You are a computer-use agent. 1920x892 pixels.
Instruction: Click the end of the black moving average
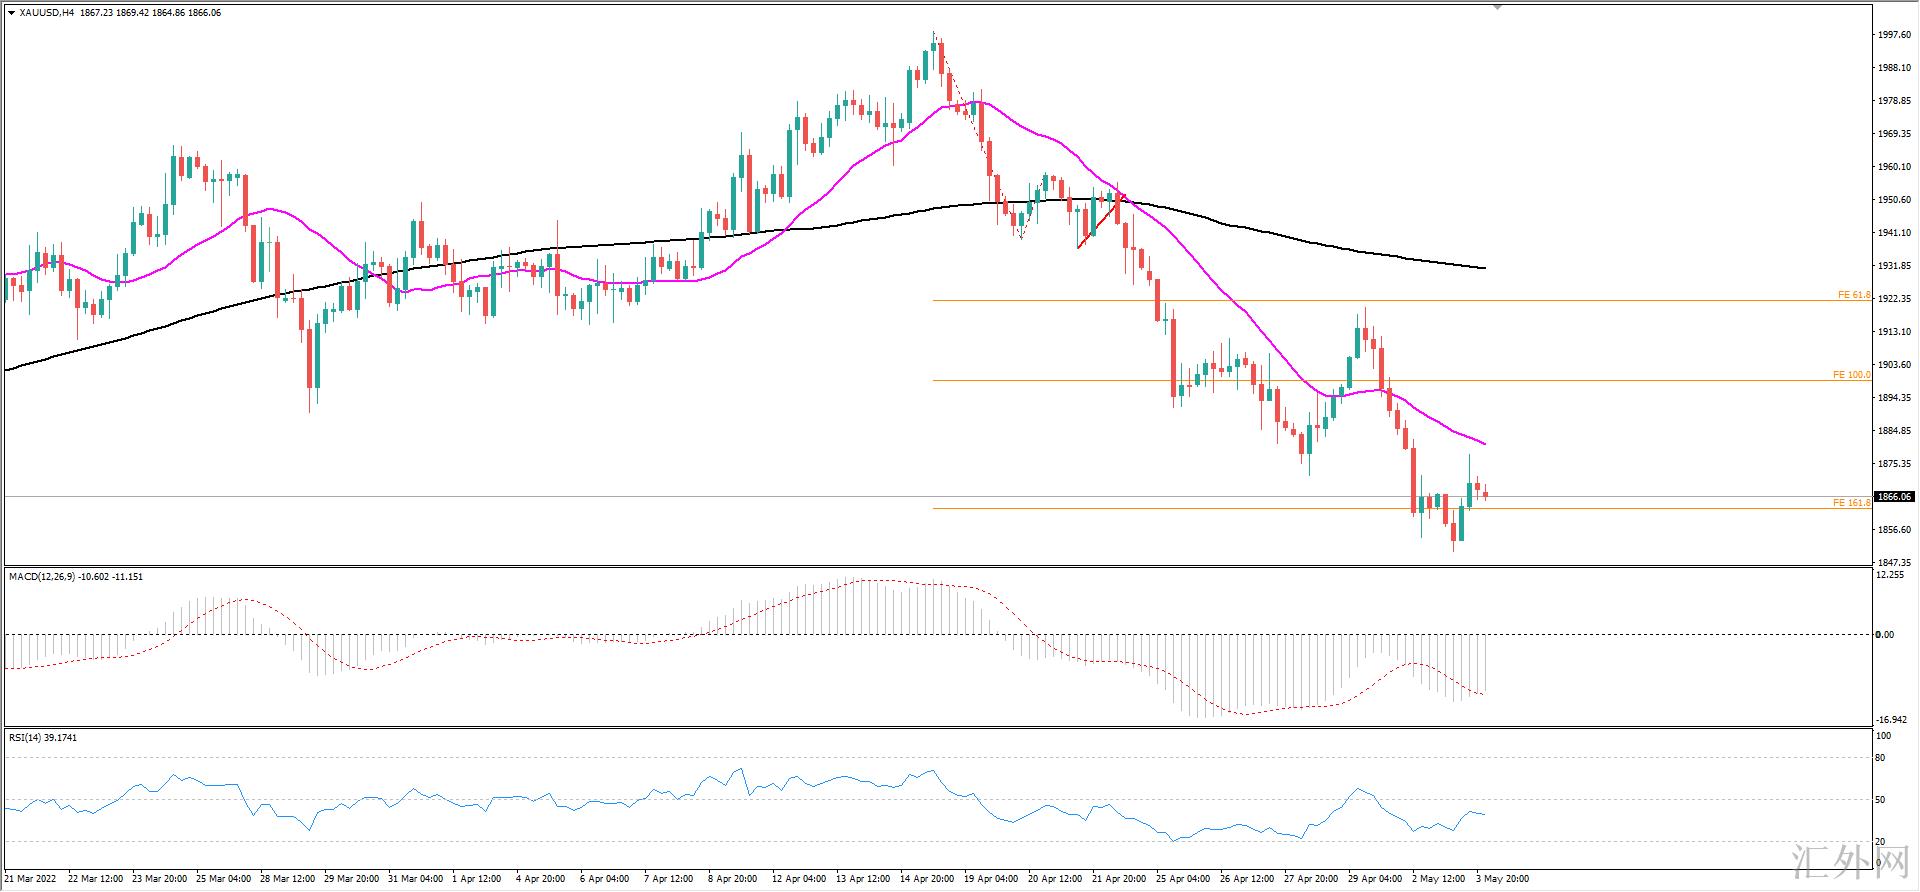click(1485, 268)
